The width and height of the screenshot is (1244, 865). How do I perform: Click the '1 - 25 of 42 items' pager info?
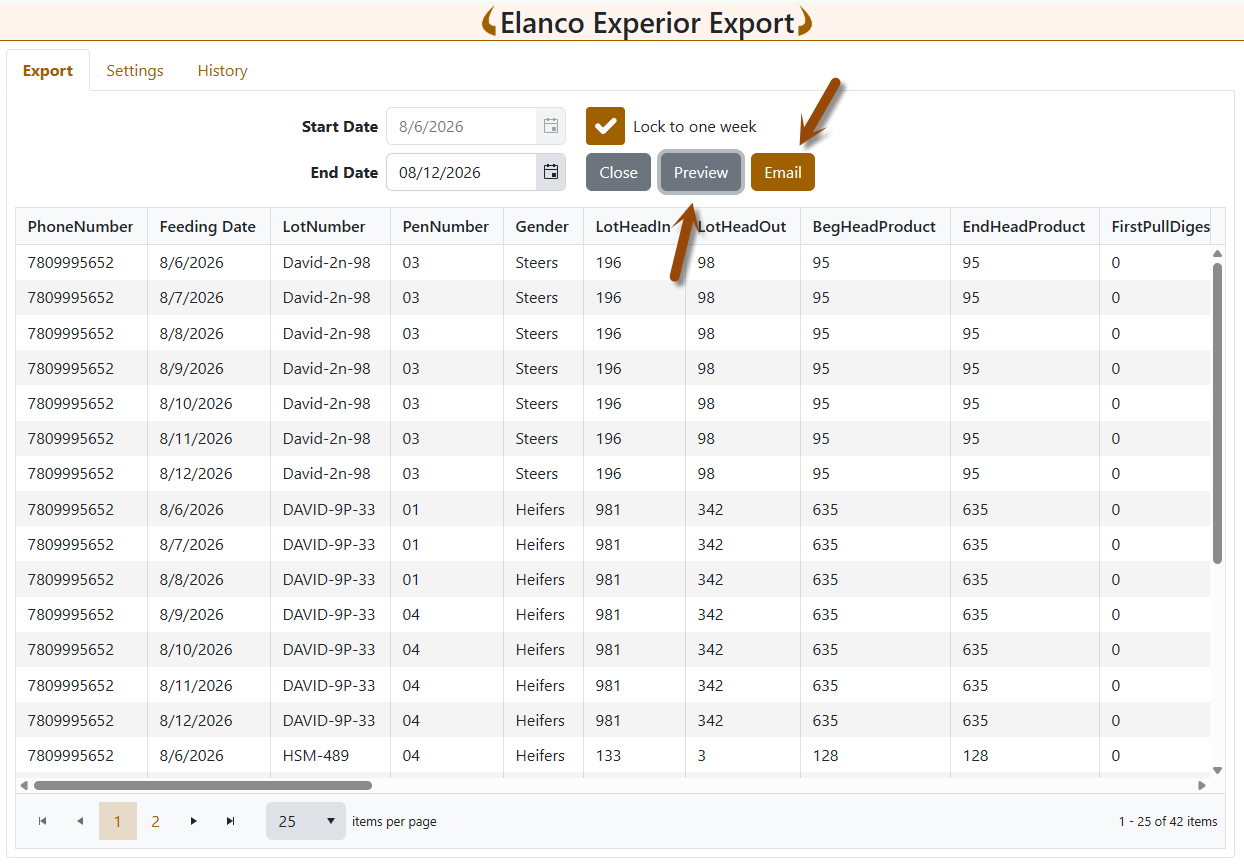click(x=1168, y=822)
